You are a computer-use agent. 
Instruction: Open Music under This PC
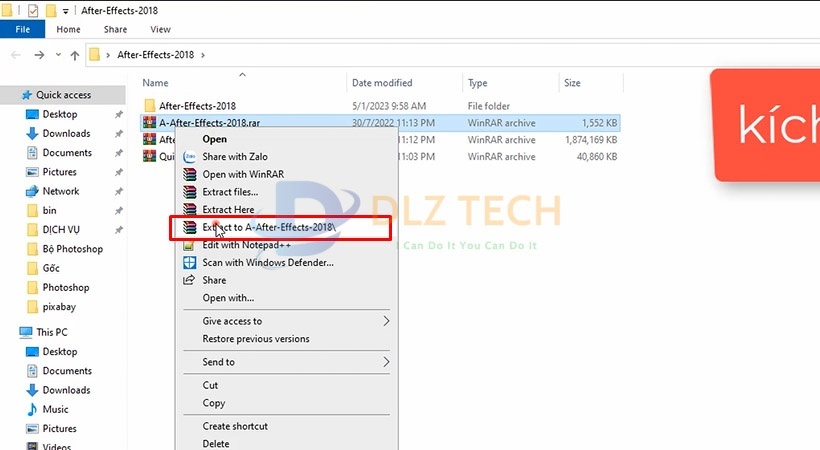click(55, 409)
